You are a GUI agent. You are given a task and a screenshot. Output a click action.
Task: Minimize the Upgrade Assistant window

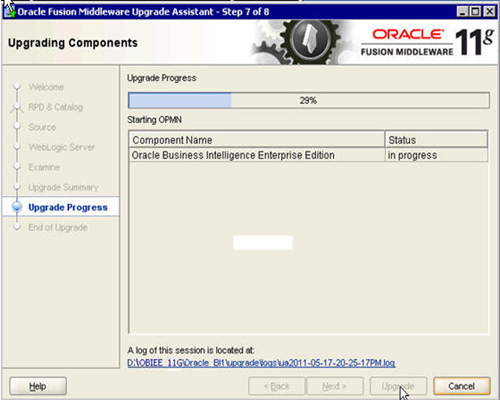click(x=462, y=12)
